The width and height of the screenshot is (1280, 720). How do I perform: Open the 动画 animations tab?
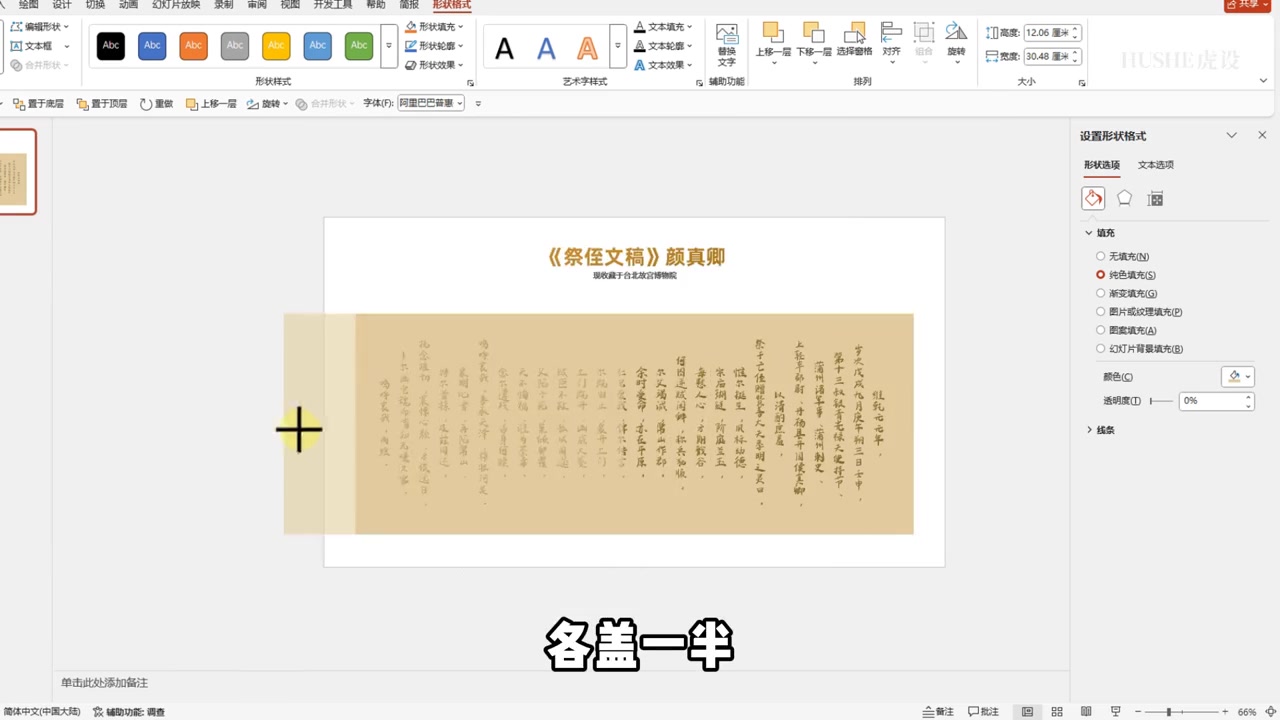[x=128, y=5]
